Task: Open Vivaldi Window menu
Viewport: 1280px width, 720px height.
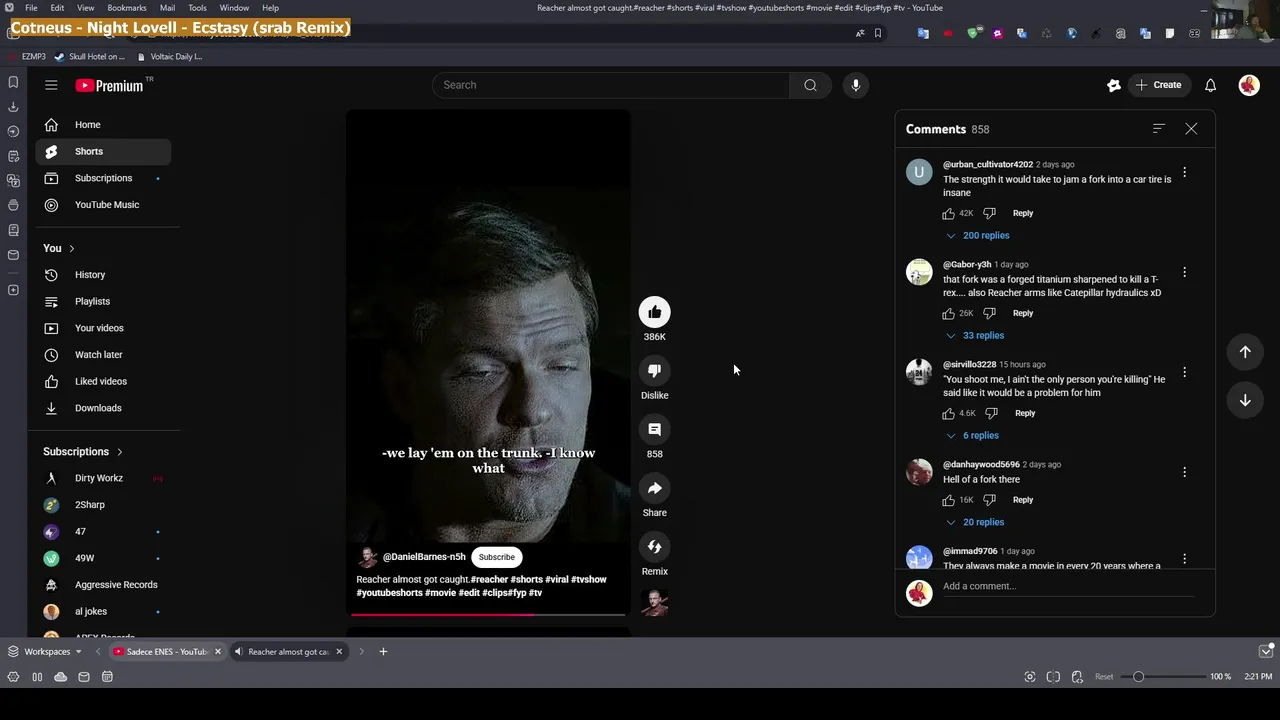Action: pyautogui.click(x=234, y=8)
